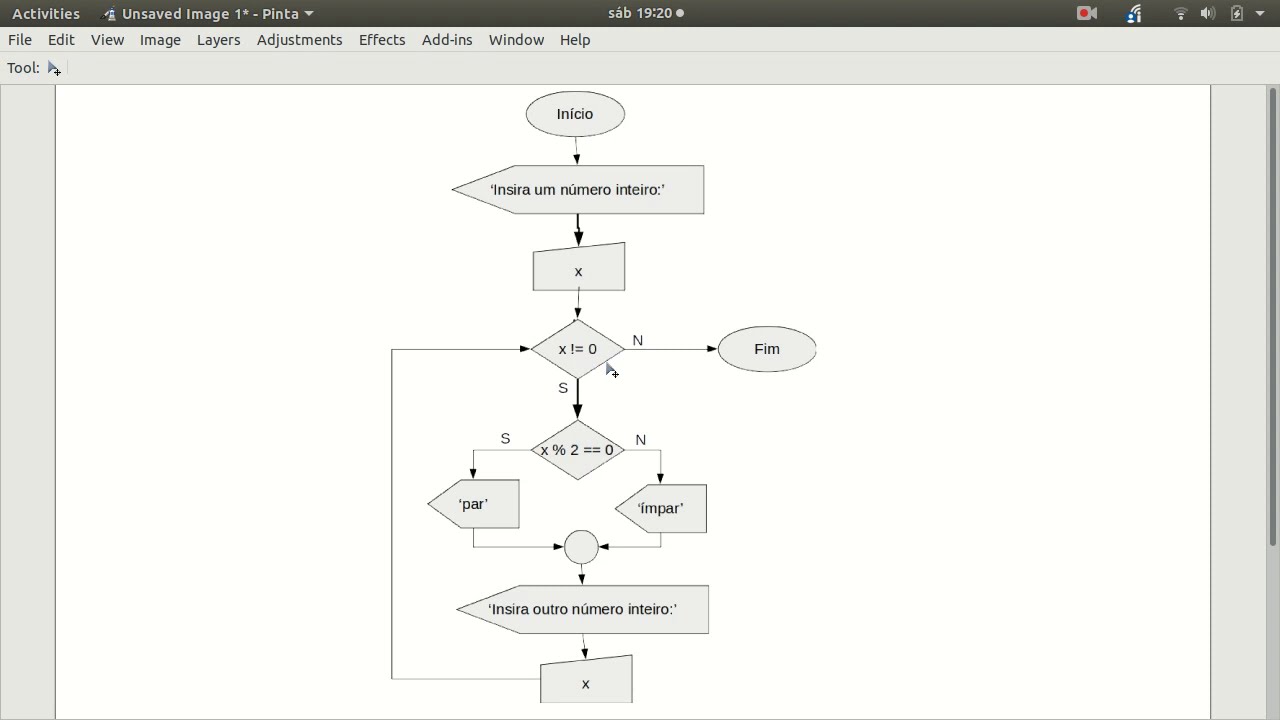Open the View menu
This screenshot has height=720, width=1280.
pos(107,40)
